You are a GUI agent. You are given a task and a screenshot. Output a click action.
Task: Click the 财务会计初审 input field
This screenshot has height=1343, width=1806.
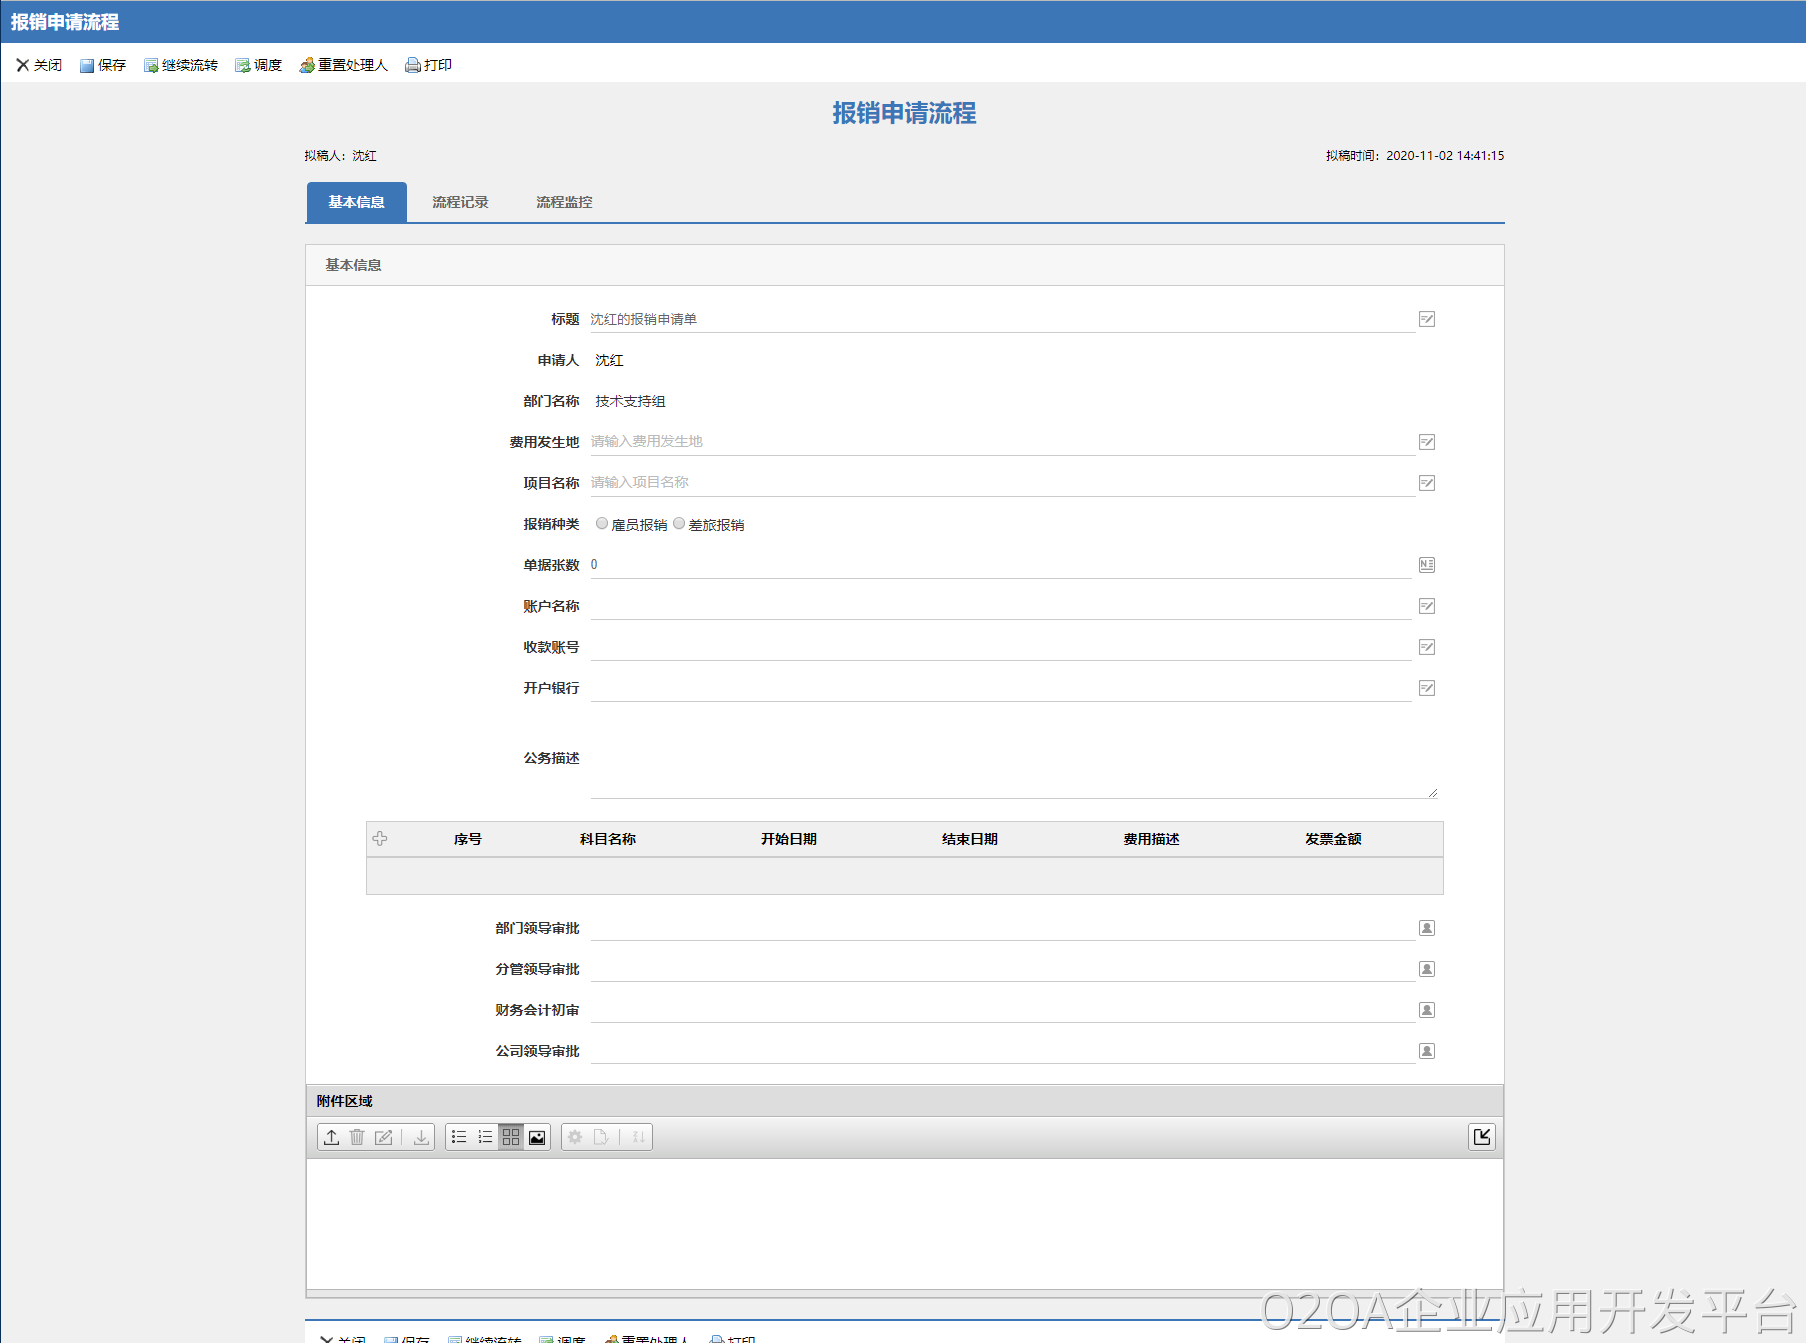(1002, 1010)
